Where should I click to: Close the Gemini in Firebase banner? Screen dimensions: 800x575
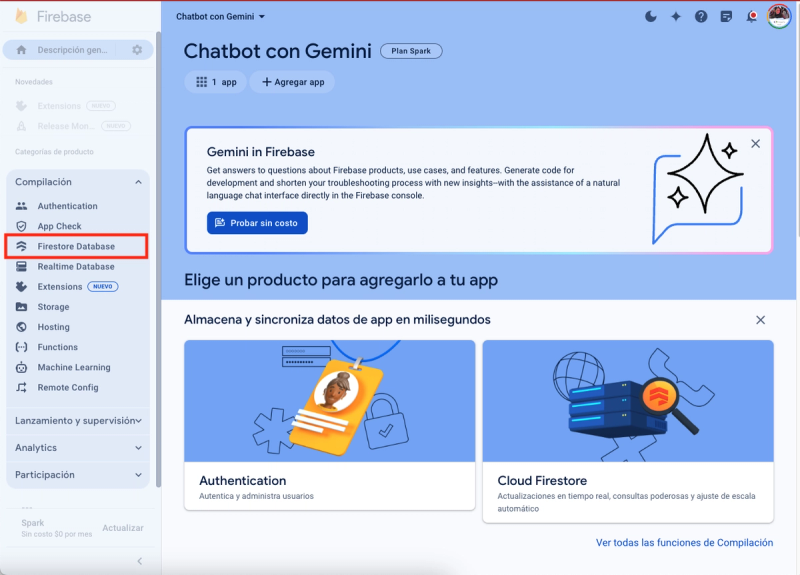[x=756, y=144]
